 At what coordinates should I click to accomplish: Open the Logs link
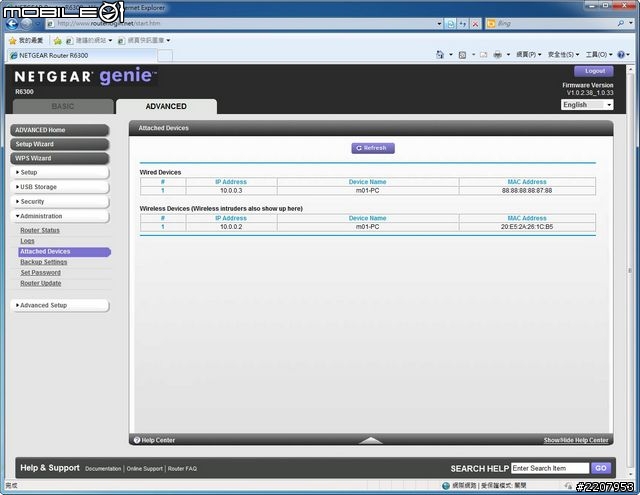[27, 241]
